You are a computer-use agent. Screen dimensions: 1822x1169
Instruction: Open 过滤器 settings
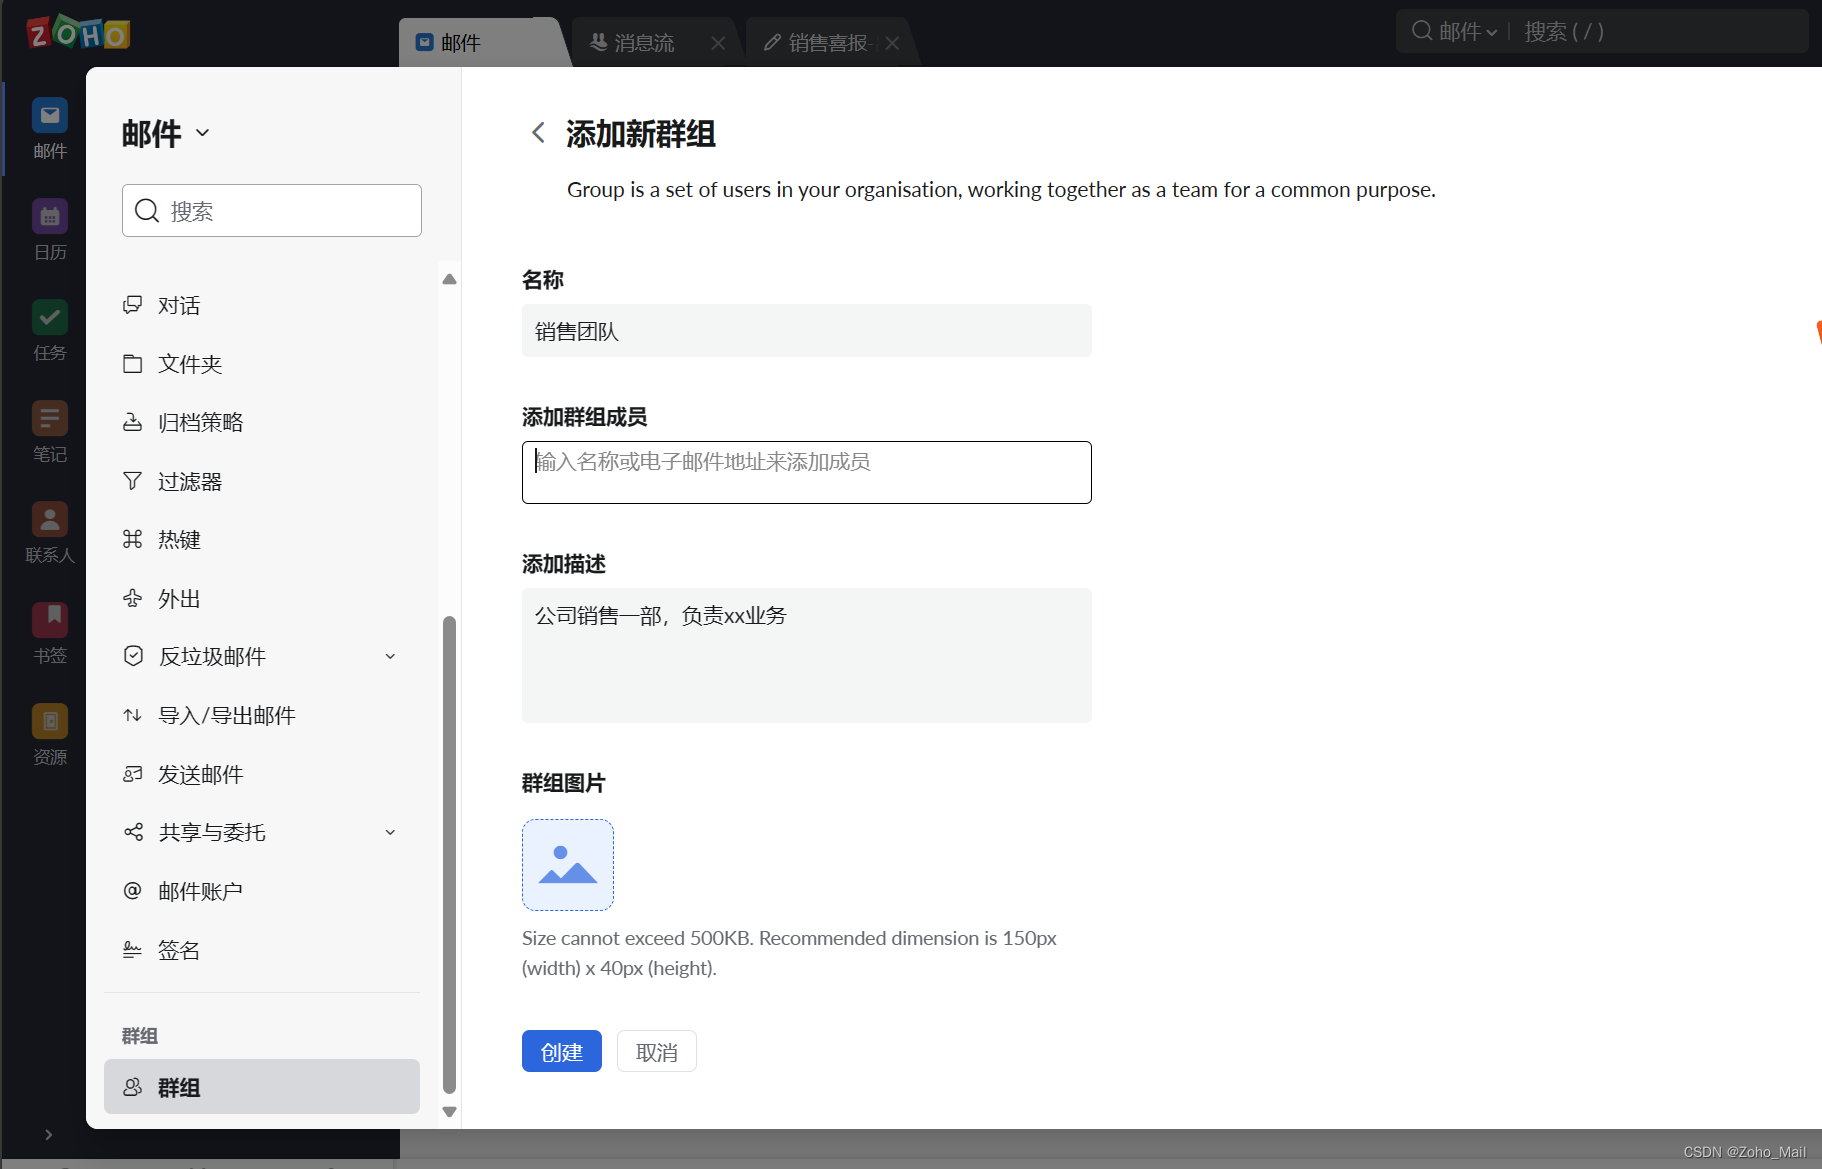click(262, 481)
